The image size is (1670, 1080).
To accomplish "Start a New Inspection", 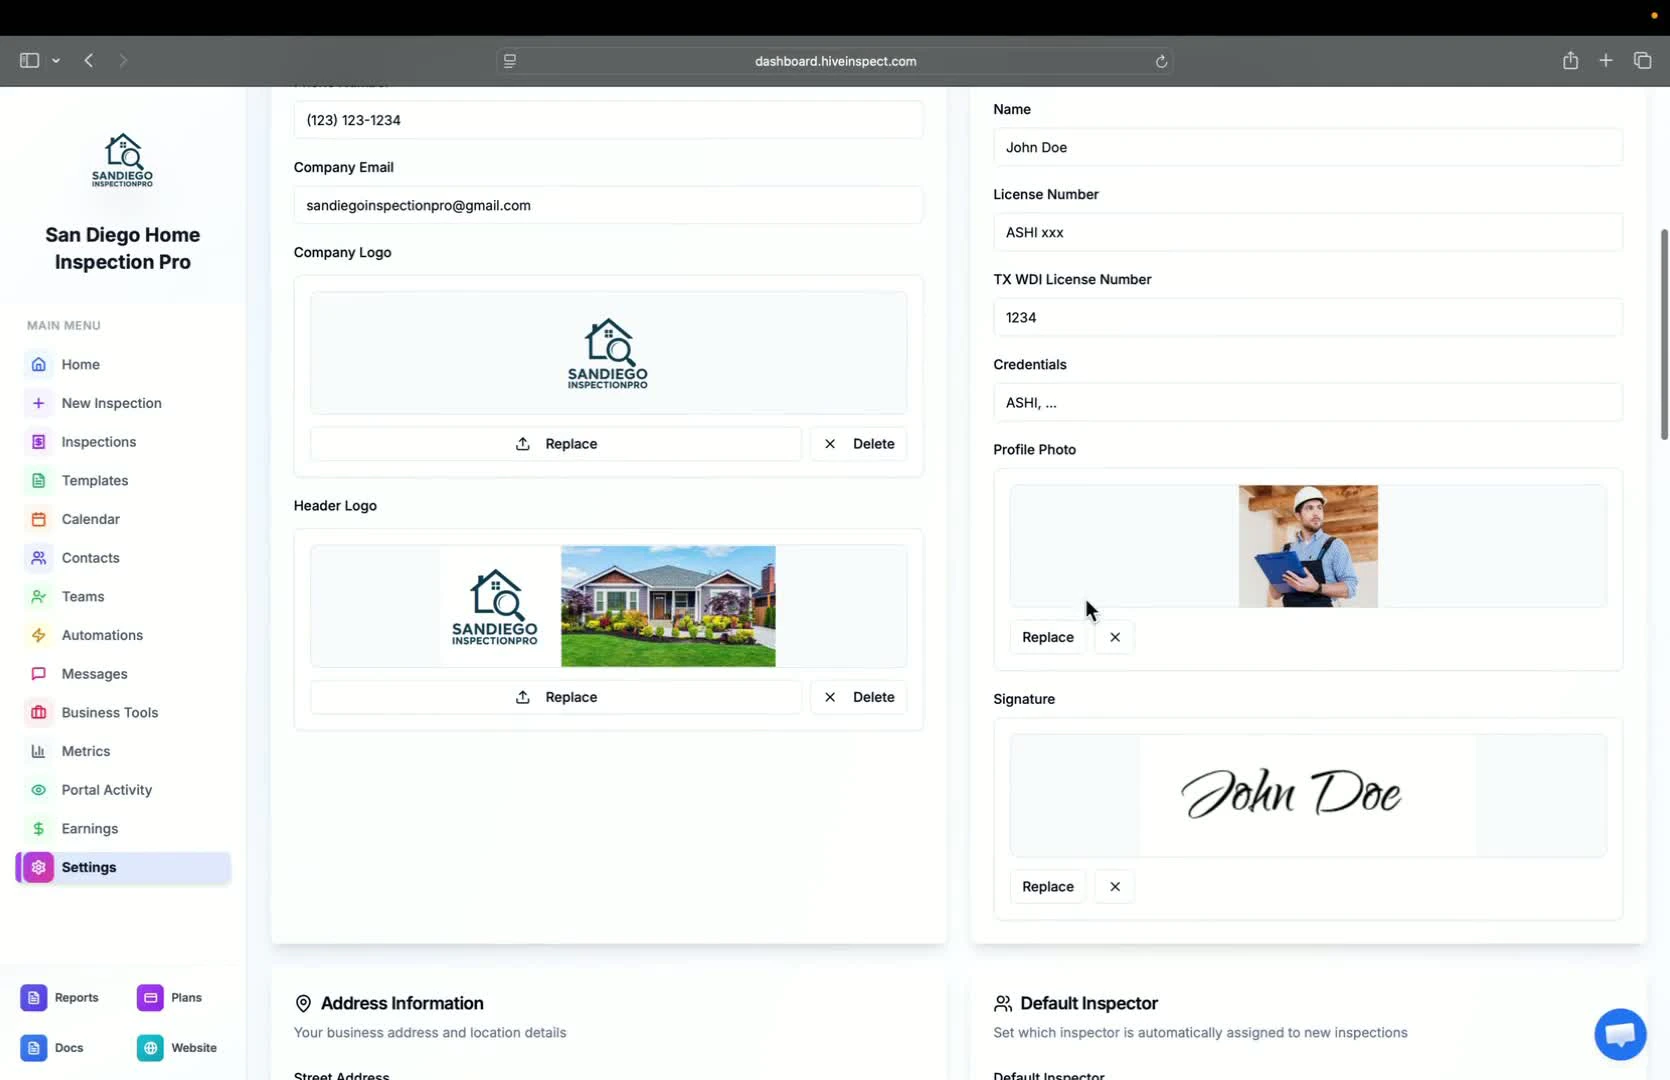I will click(x=111, y=403).
